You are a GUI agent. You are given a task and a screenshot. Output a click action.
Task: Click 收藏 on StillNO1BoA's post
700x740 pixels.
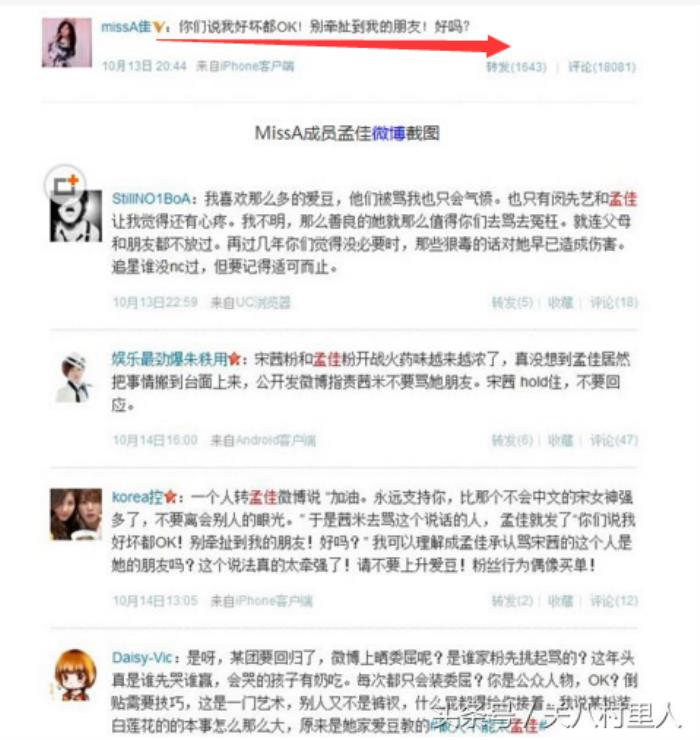click(560, 303)
